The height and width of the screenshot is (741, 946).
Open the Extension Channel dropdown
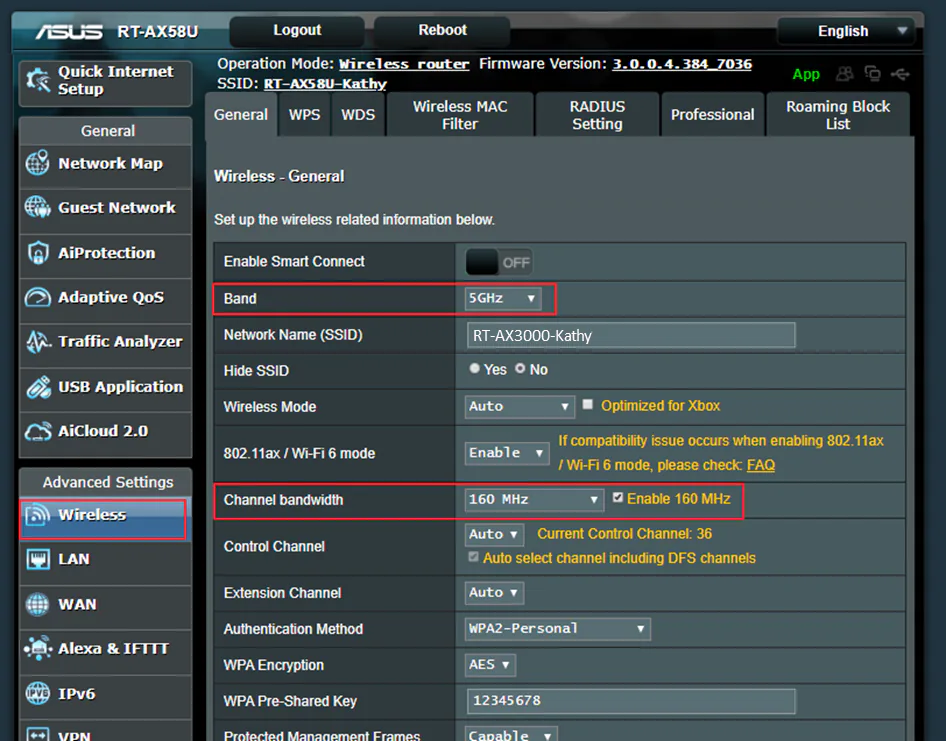click(x=494, y=593)
